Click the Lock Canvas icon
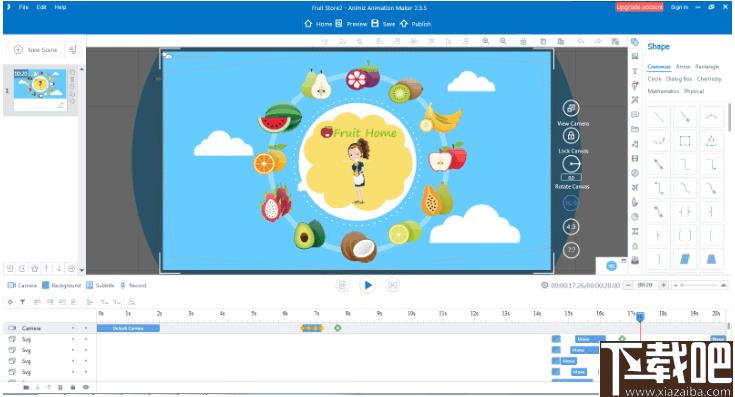 570,136
